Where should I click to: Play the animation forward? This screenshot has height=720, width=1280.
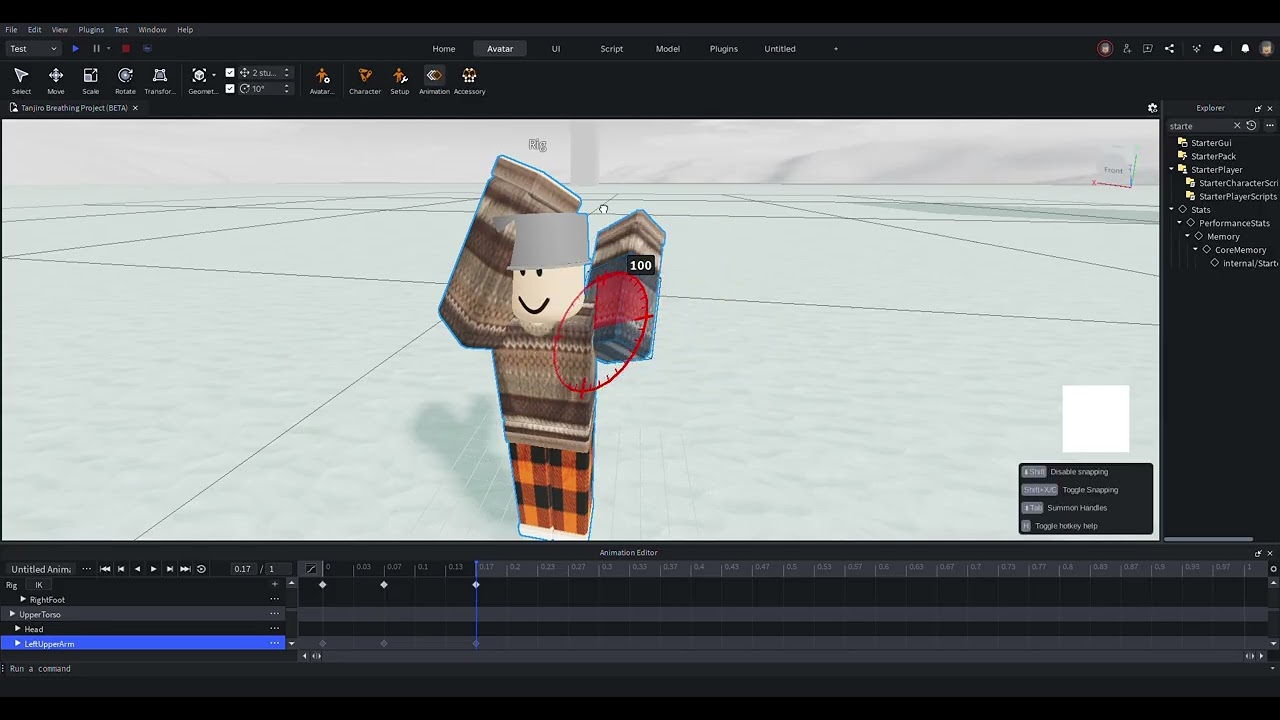click(x=153, y=569)
